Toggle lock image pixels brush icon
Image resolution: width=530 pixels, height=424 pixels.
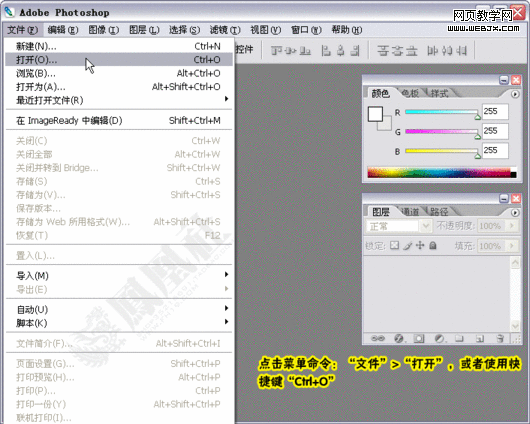pyautogui.click(x=408, y=245)
